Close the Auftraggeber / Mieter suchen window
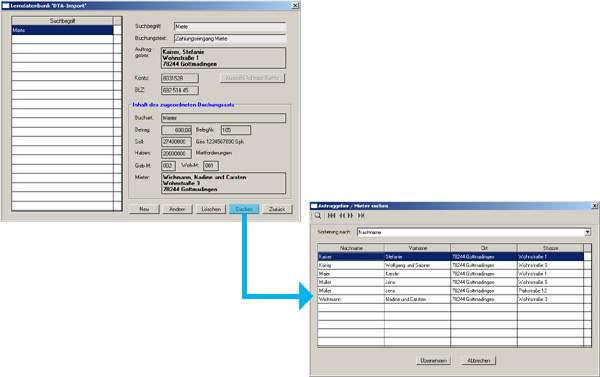The width and height of the screenshot is (600, 377). tap(594, 206)
